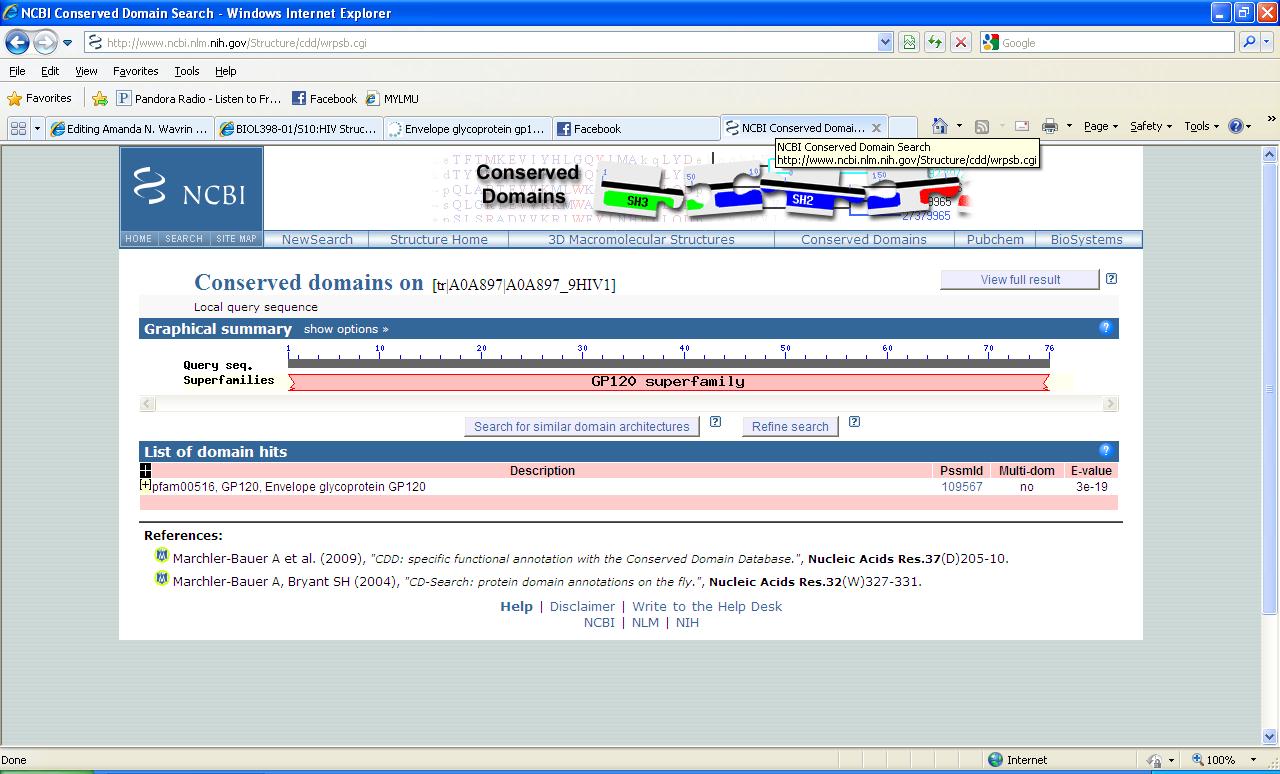Open Quick Tabs thumbnail view icon
This screenshot has height=774, width=1280.
[18, 128]
